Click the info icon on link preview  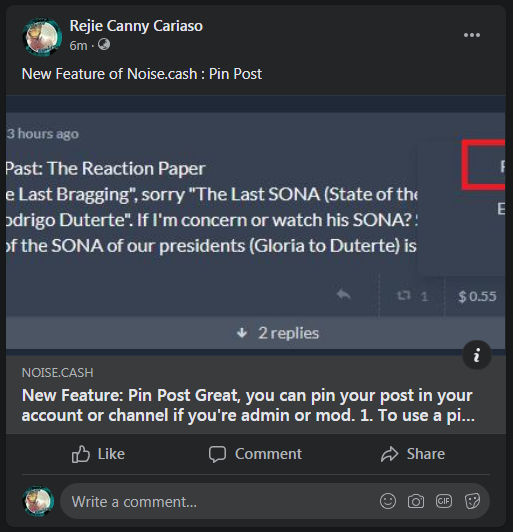pyautogui.click(x=477, y=355)
